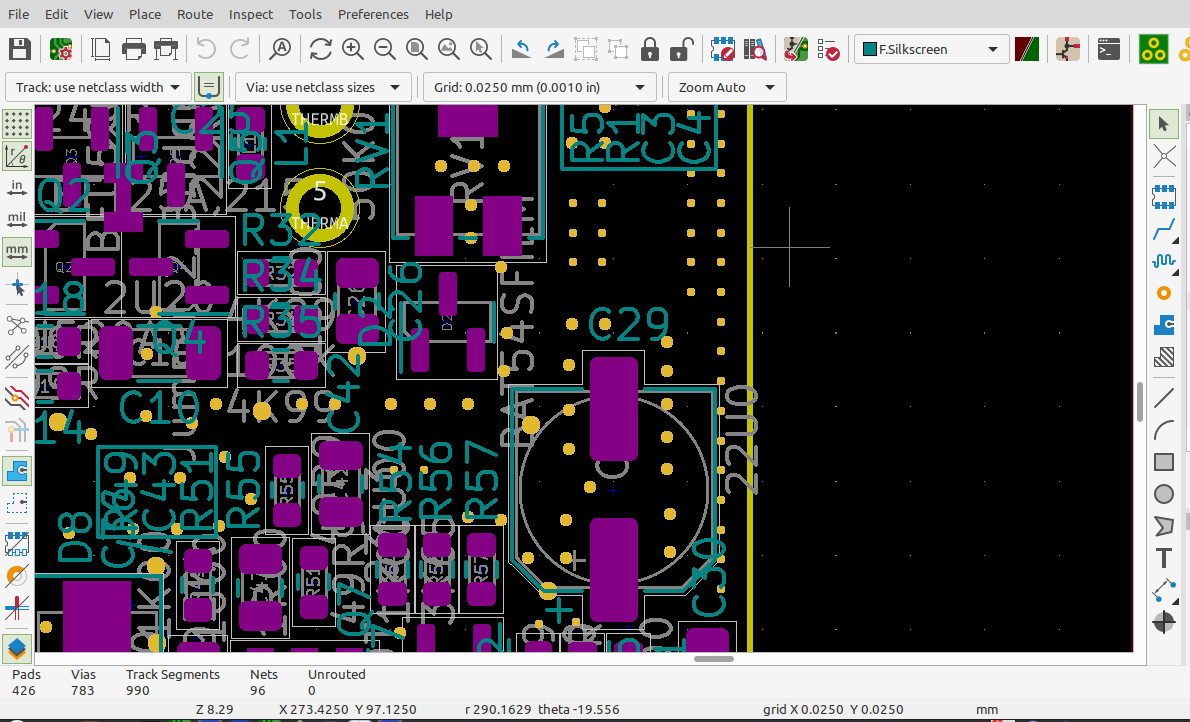Click the Plot printer icon

pyautogui.click(x=166, y=49)
